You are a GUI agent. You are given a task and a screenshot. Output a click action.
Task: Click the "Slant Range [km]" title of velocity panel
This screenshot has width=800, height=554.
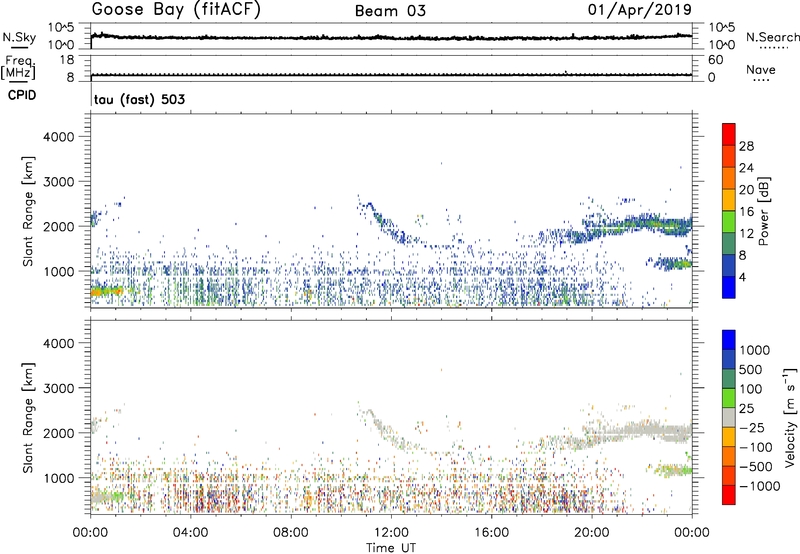tap(28, 417)
